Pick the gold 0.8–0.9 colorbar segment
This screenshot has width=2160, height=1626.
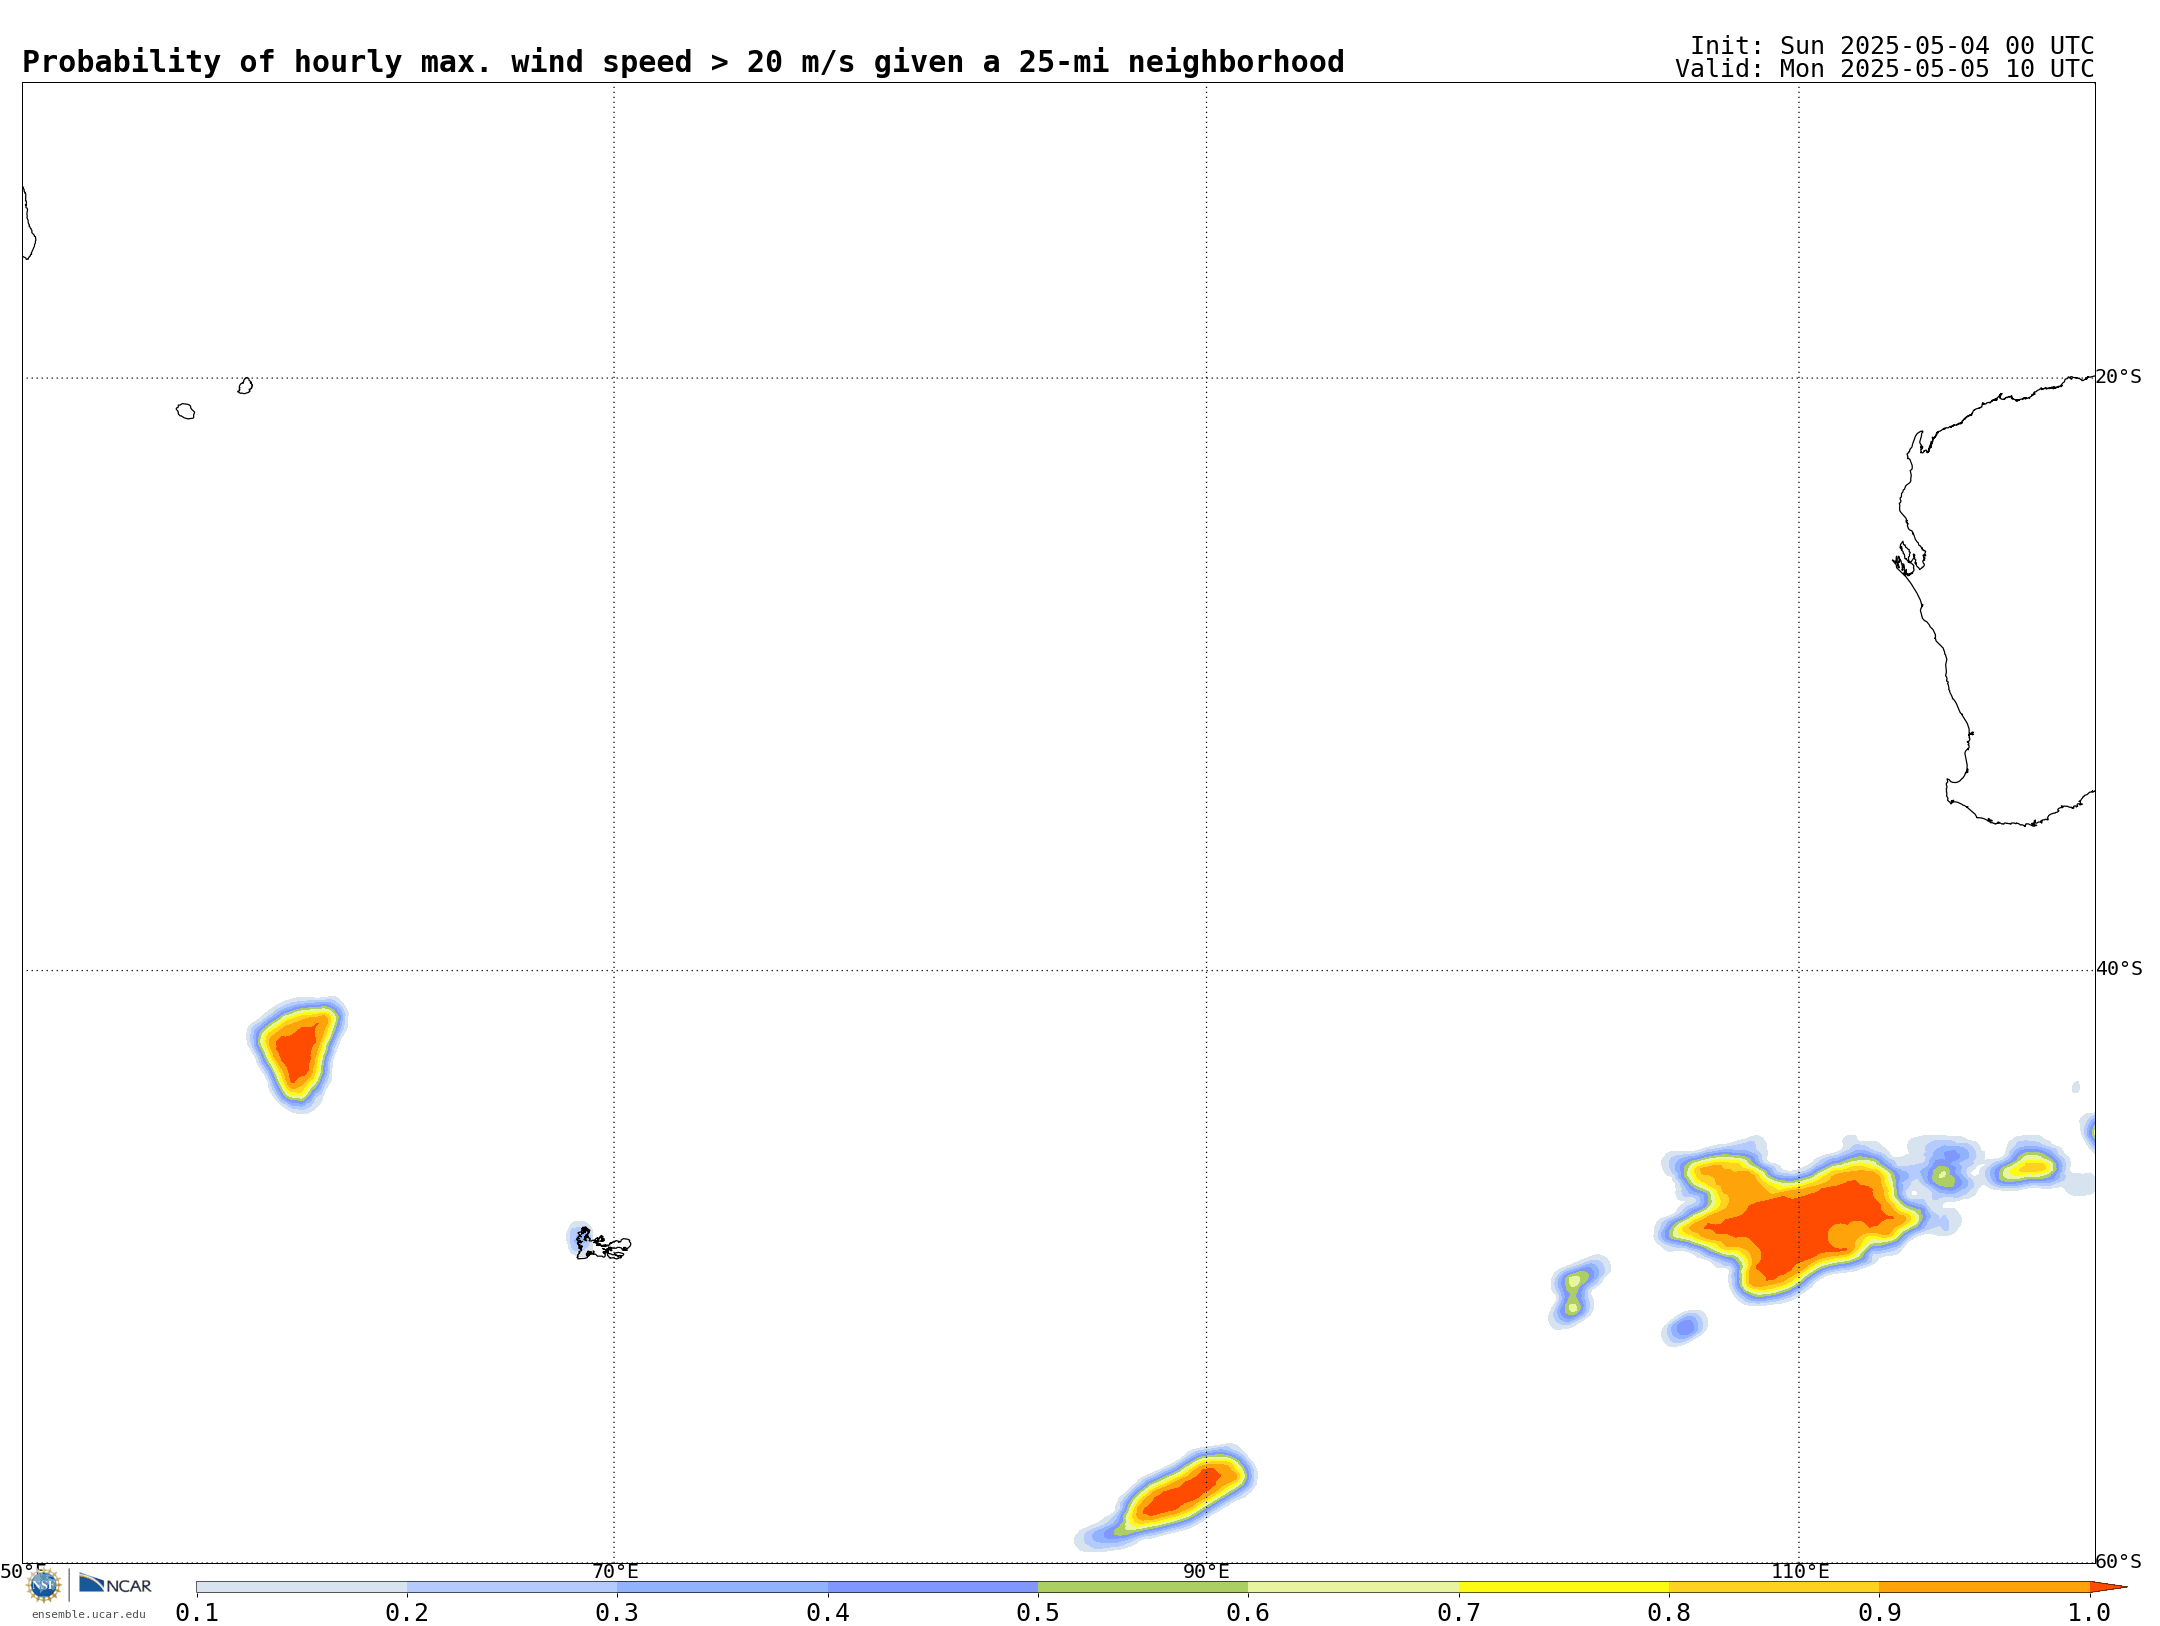pyautogui.click(x=1774, y=1587)
